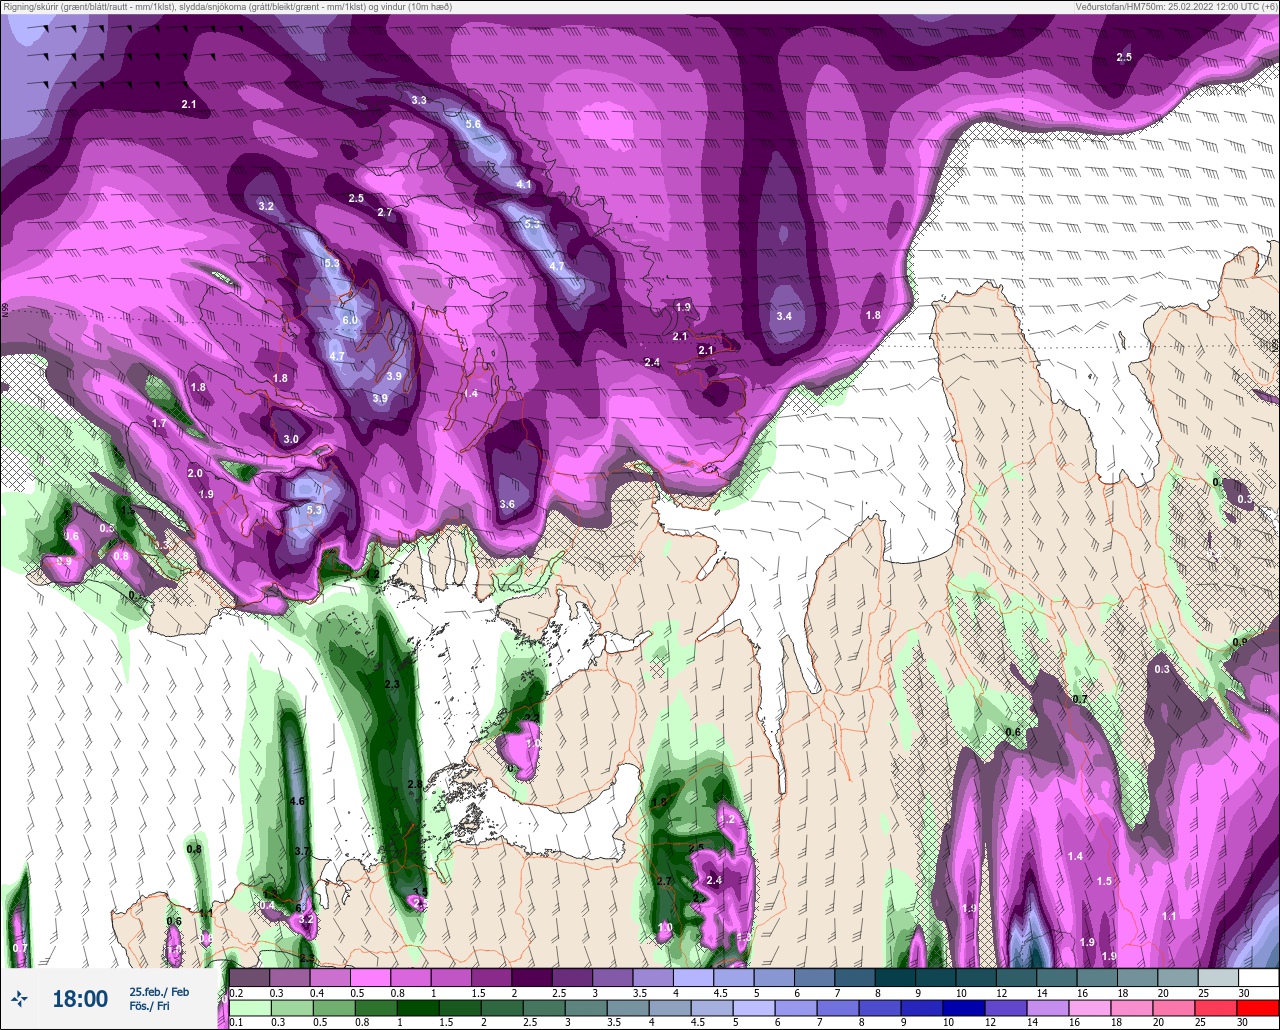Click the 3.0 precipitation value on map
The image size is (1280, 1030).
tap(291, 440)
